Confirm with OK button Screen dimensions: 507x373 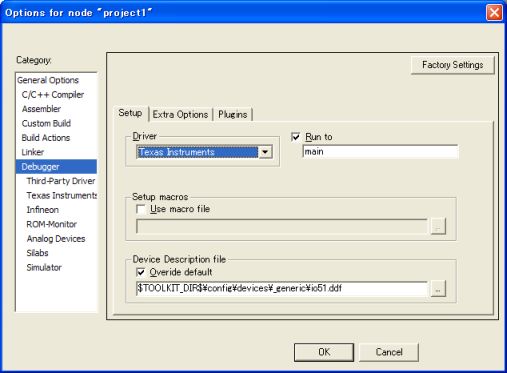pyautogui.click(x=324, y=352)
